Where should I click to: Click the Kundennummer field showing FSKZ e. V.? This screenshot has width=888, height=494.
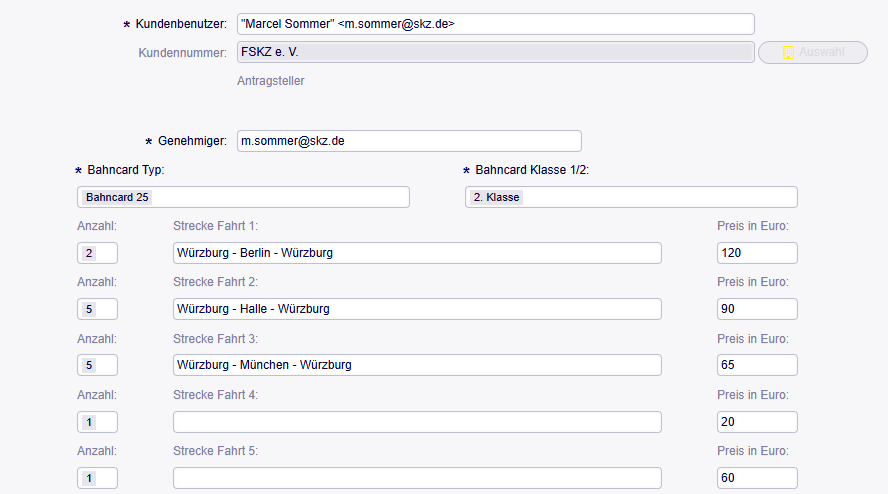[495, 52]
